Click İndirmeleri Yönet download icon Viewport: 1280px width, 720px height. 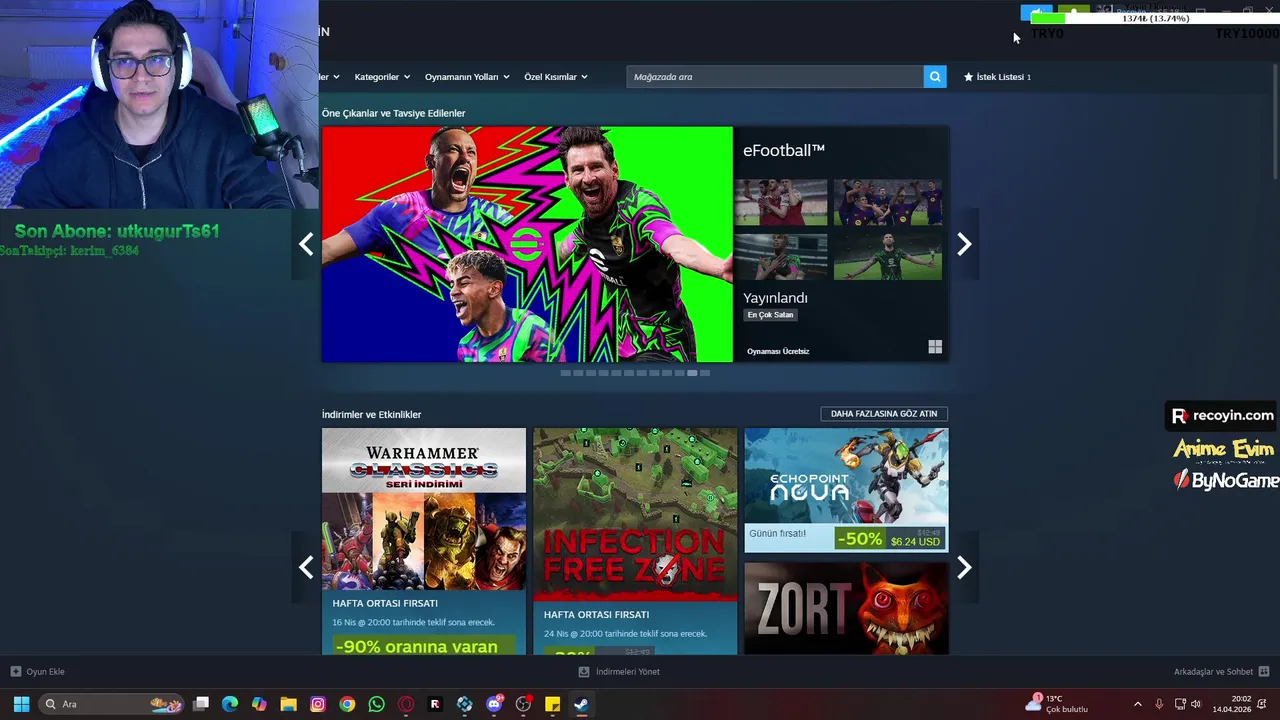coord(584,672)
